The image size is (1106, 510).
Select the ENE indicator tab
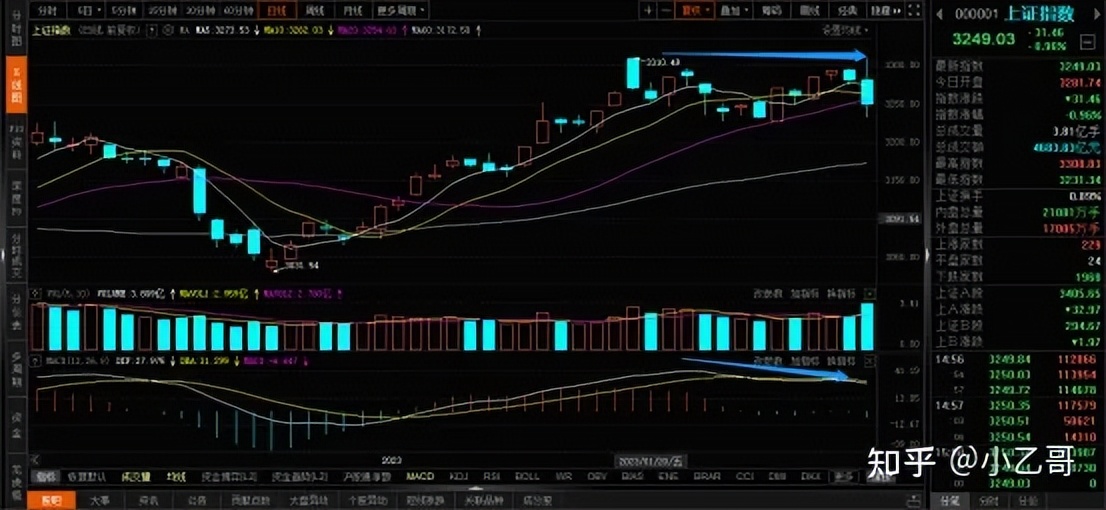[669, 477]
